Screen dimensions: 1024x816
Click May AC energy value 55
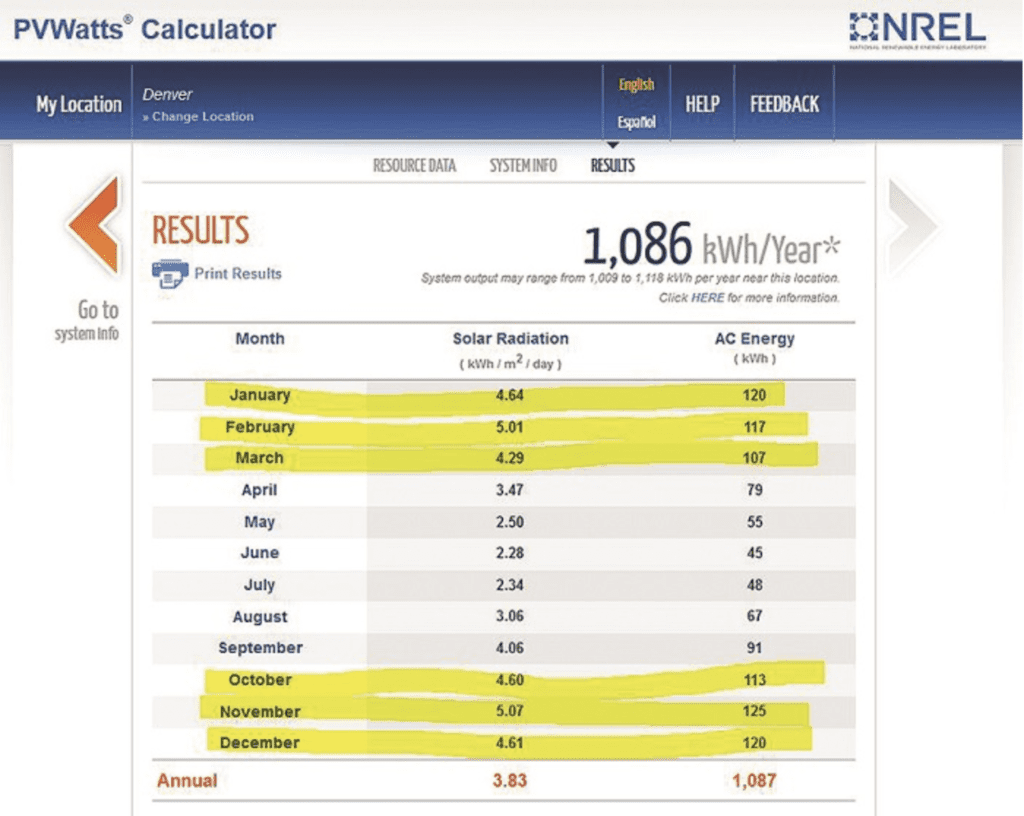click(x=755, y=522)
